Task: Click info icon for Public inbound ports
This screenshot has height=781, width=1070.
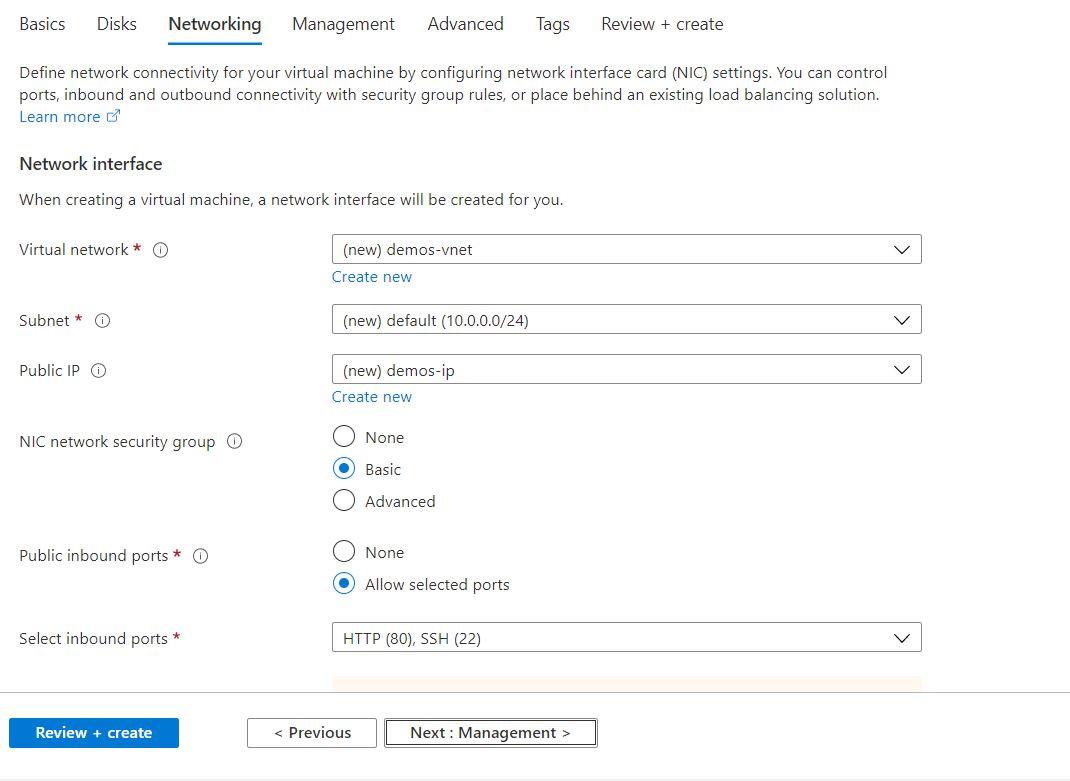Action: pyautogui.click(x=200, y=556)
